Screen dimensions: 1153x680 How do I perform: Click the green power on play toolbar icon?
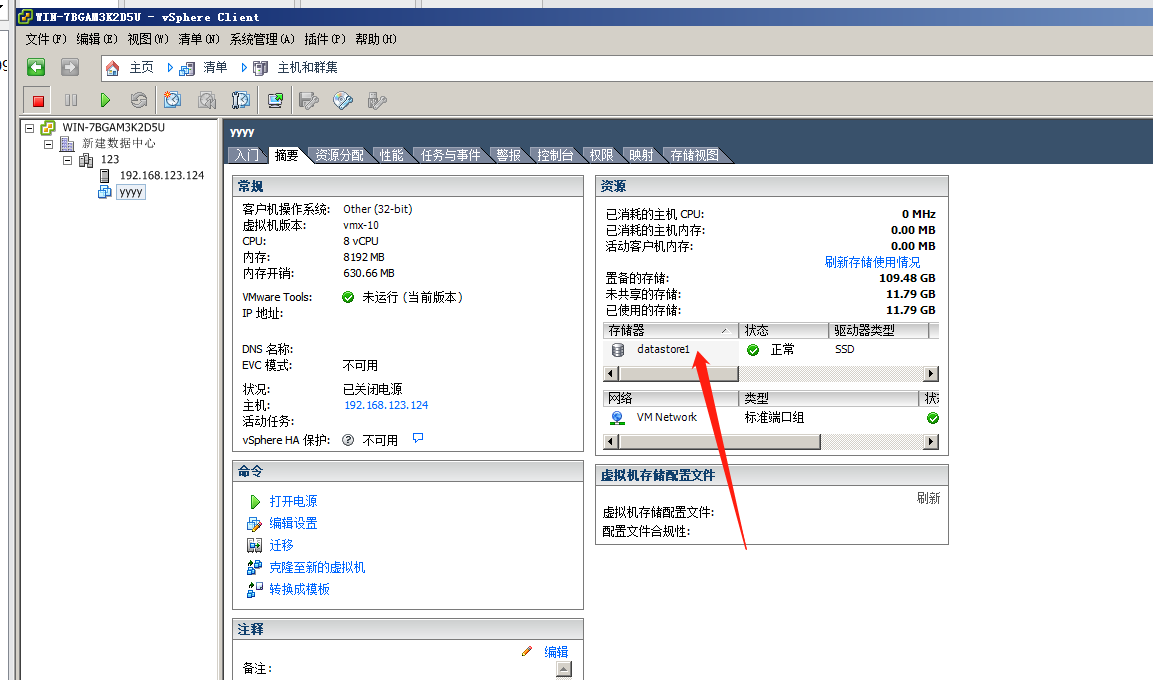point(105,100)
